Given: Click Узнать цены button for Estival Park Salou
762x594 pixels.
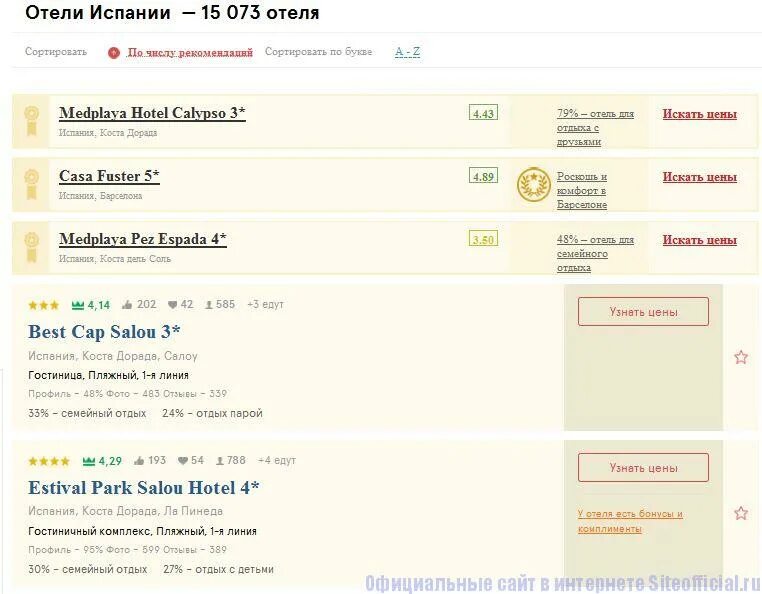Looking at the screenshot, I should (x=643, y=468).
